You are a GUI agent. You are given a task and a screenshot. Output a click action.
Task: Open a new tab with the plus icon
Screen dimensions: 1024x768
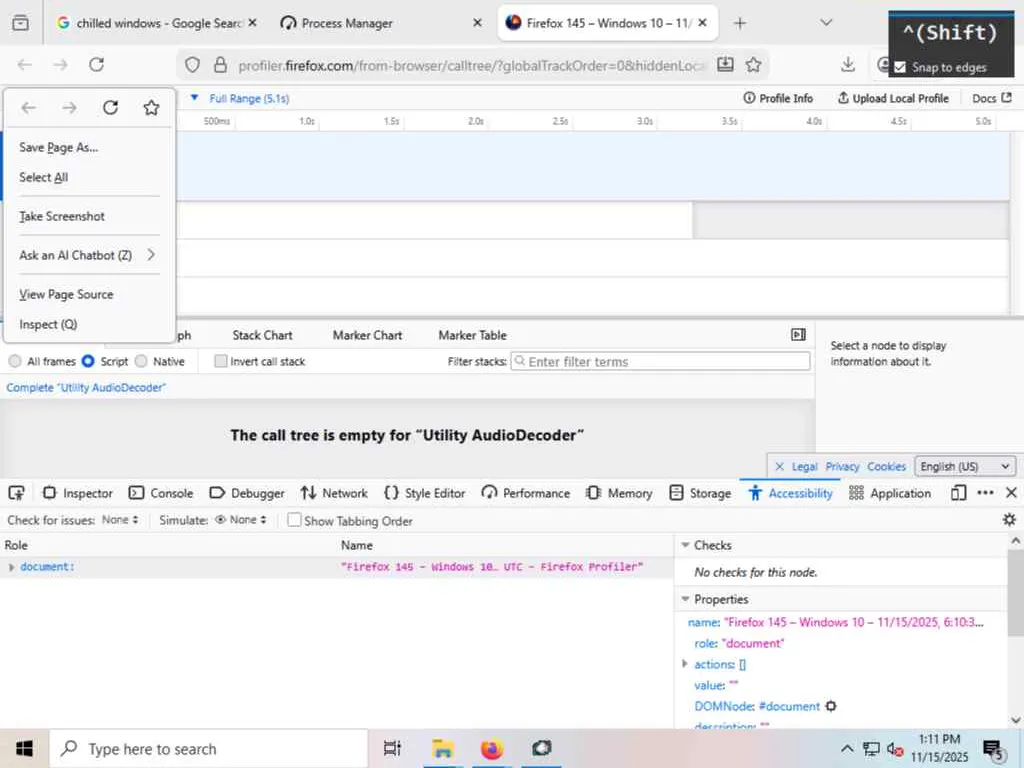pyautogui.click(x=740, y=24)
